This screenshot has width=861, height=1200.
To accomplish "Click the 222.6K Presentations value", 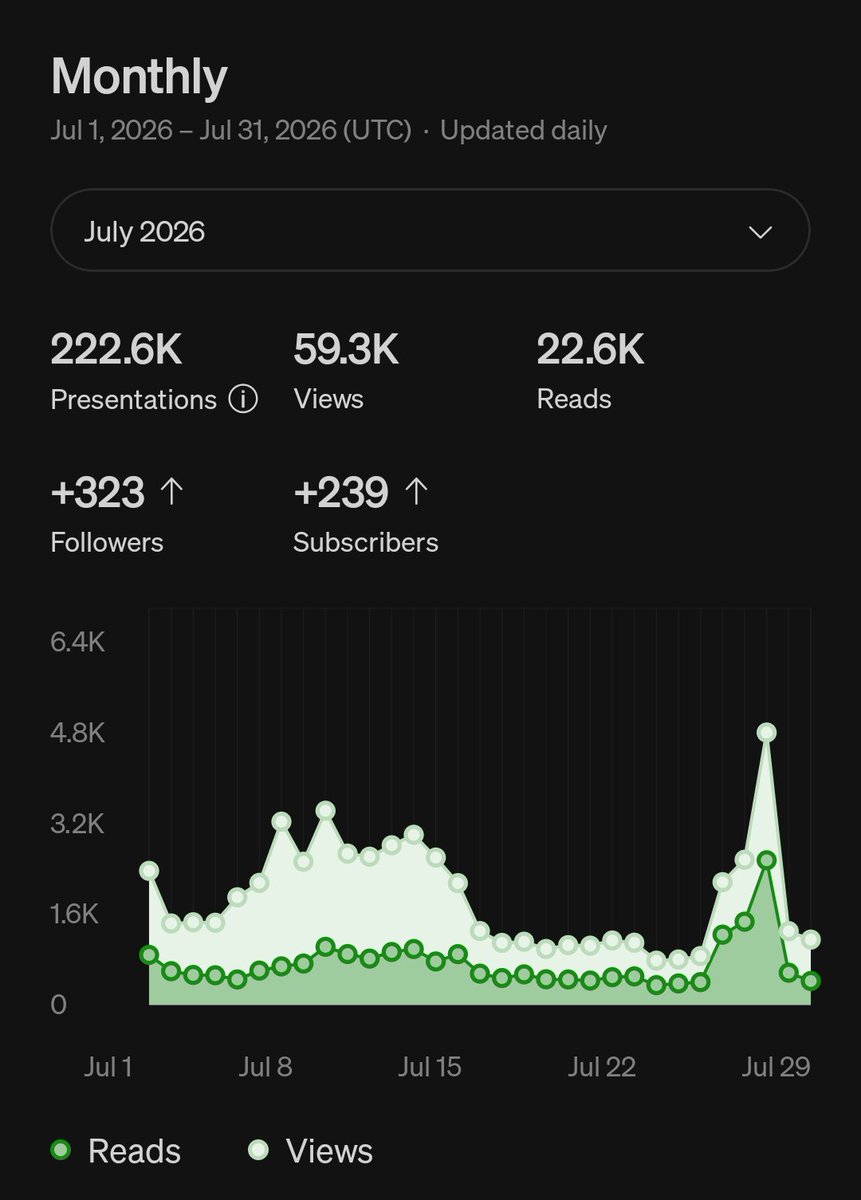I will (116, 350).
